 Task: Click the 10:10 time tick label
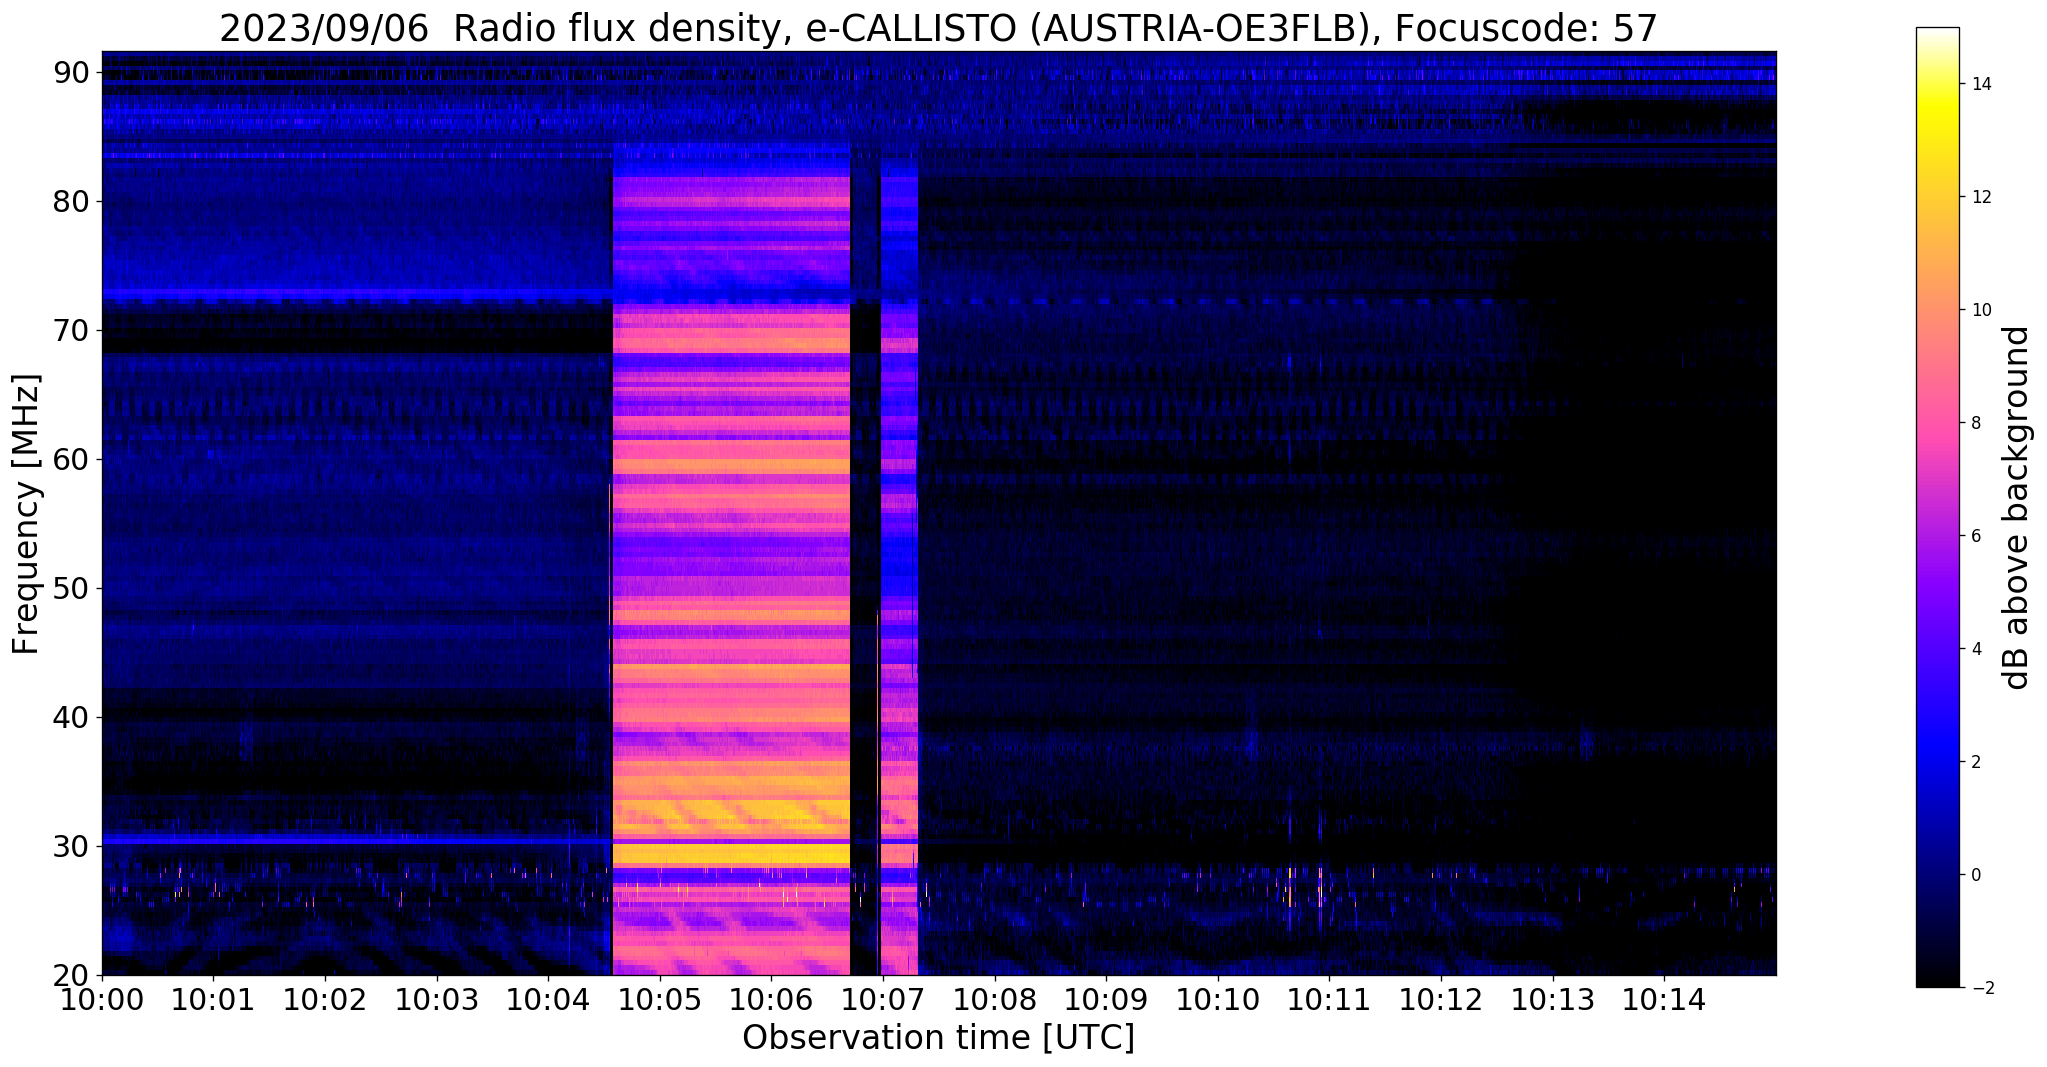[x=1217, y=999]
